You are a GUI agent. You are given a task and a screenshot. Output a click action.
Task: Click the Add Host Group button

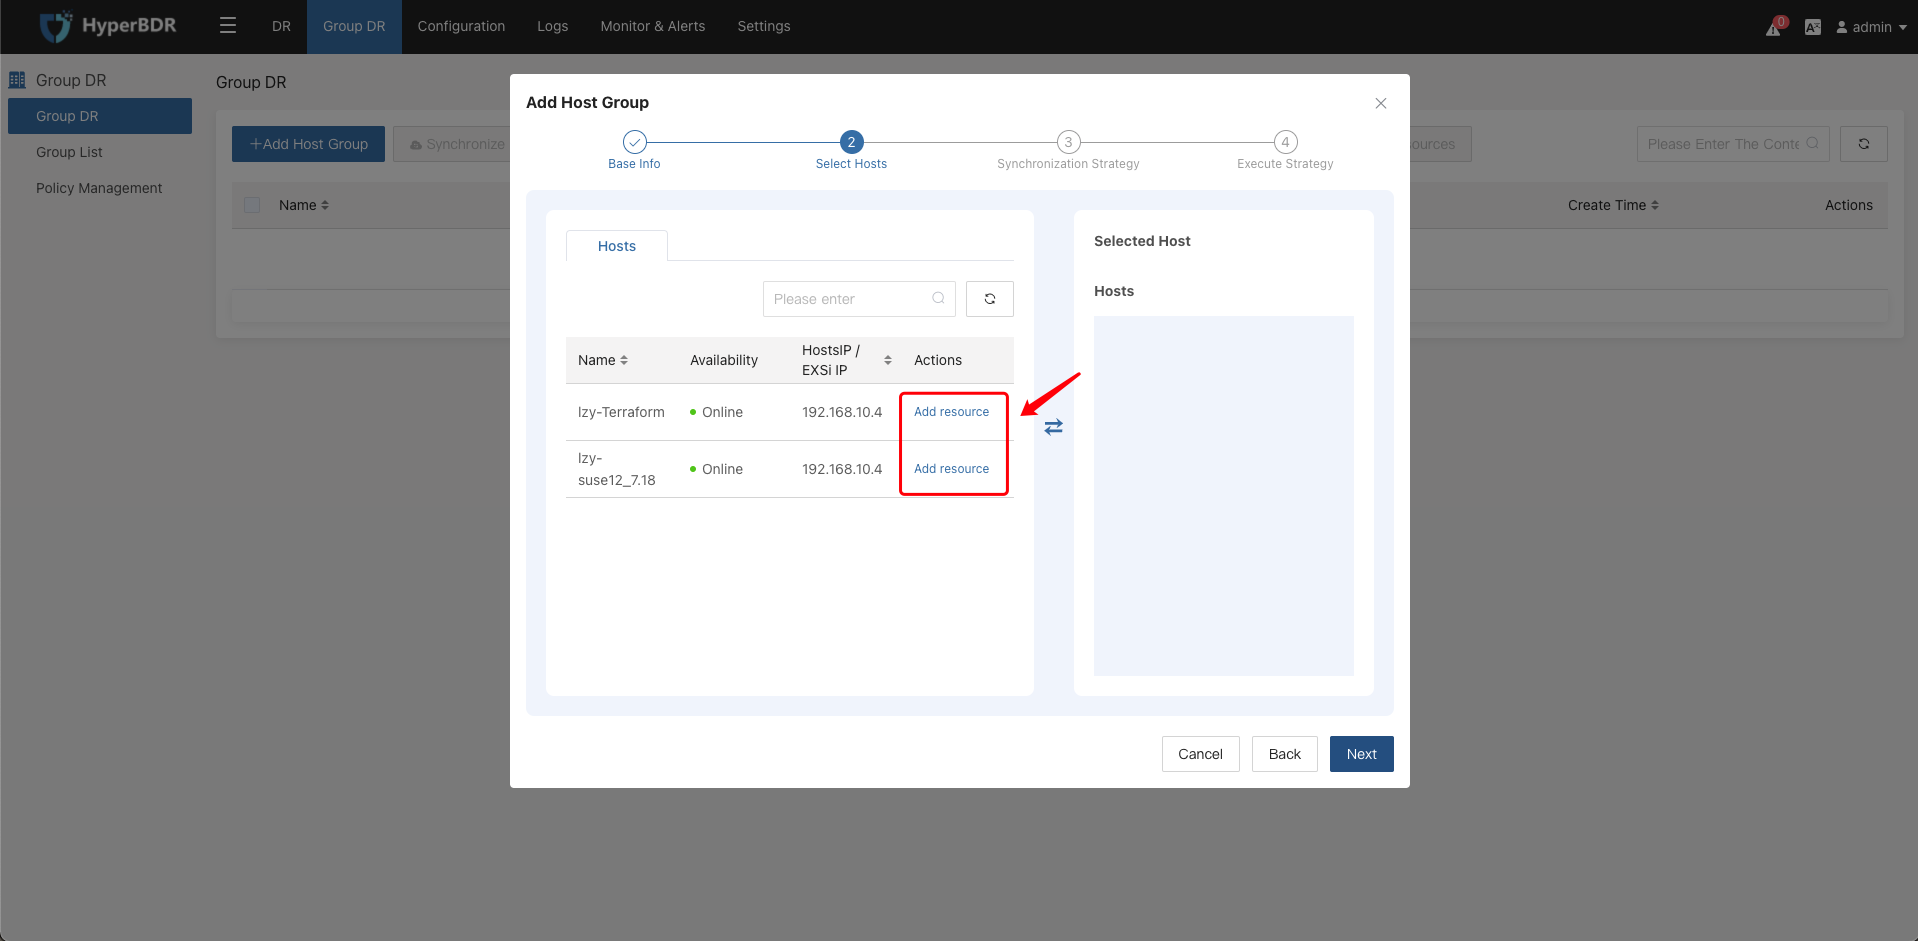pyautogui.click(x=308, y=144)
